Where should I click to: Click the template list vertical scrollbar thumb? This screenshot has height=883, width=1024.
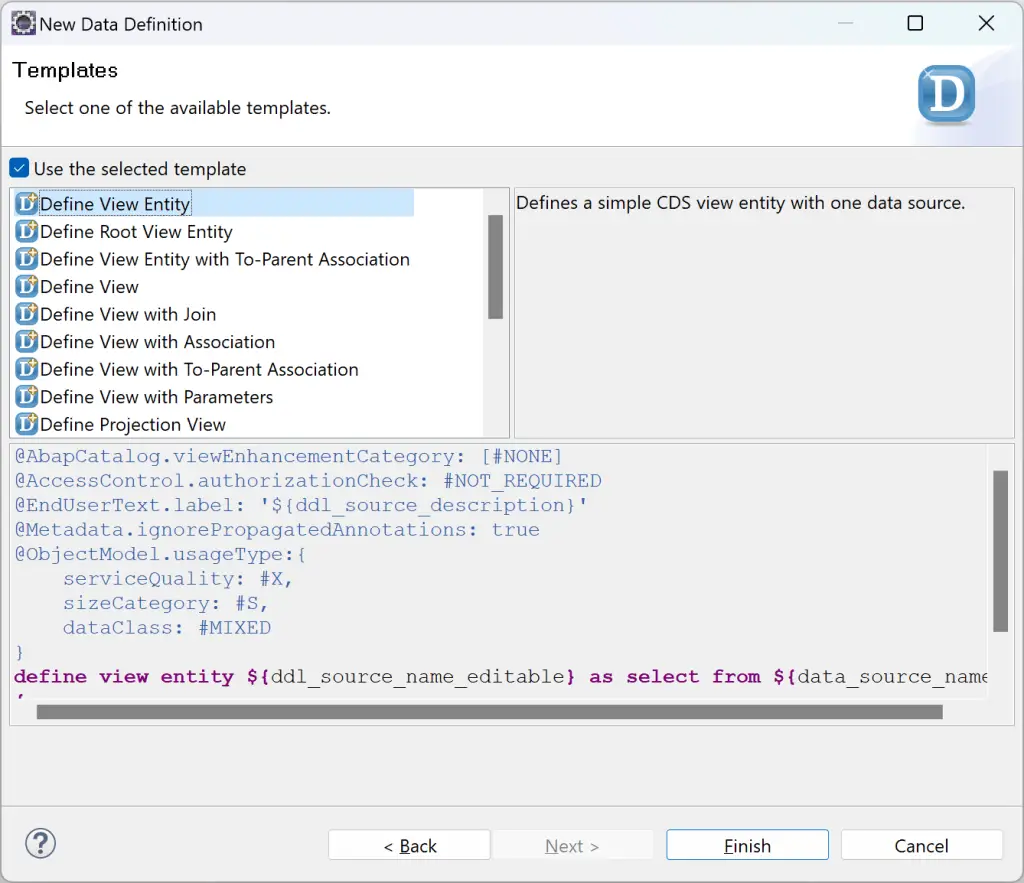[x=496, y=267]
